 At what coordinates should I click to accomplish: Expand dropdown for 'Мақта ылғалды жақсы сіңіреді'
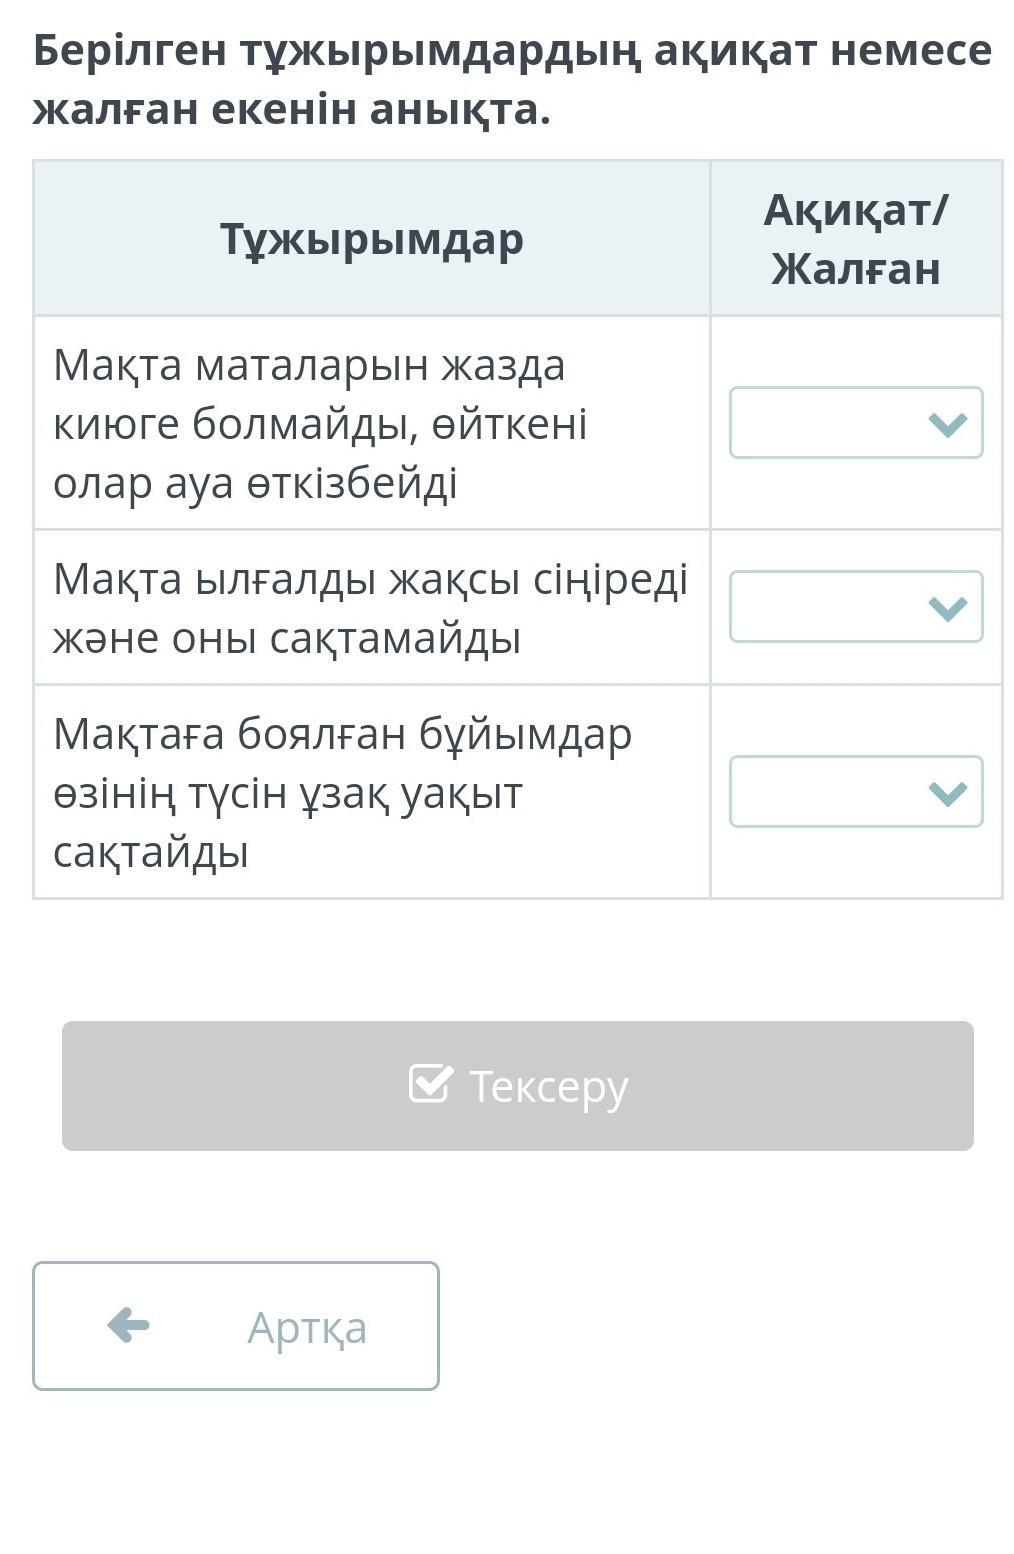pyautogui.click(x=855, y=607)
